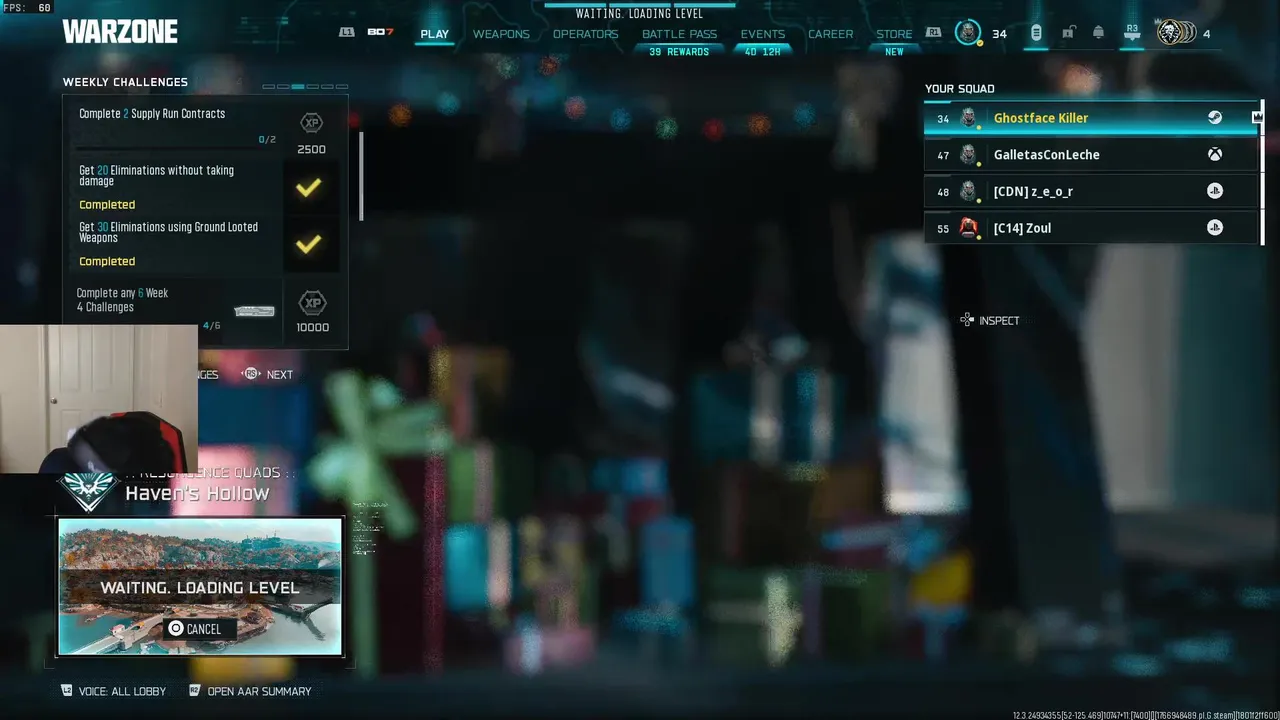Click the party leader crown icon
This screenshot has height=720, width=1280.
[x=1257, y=118]
